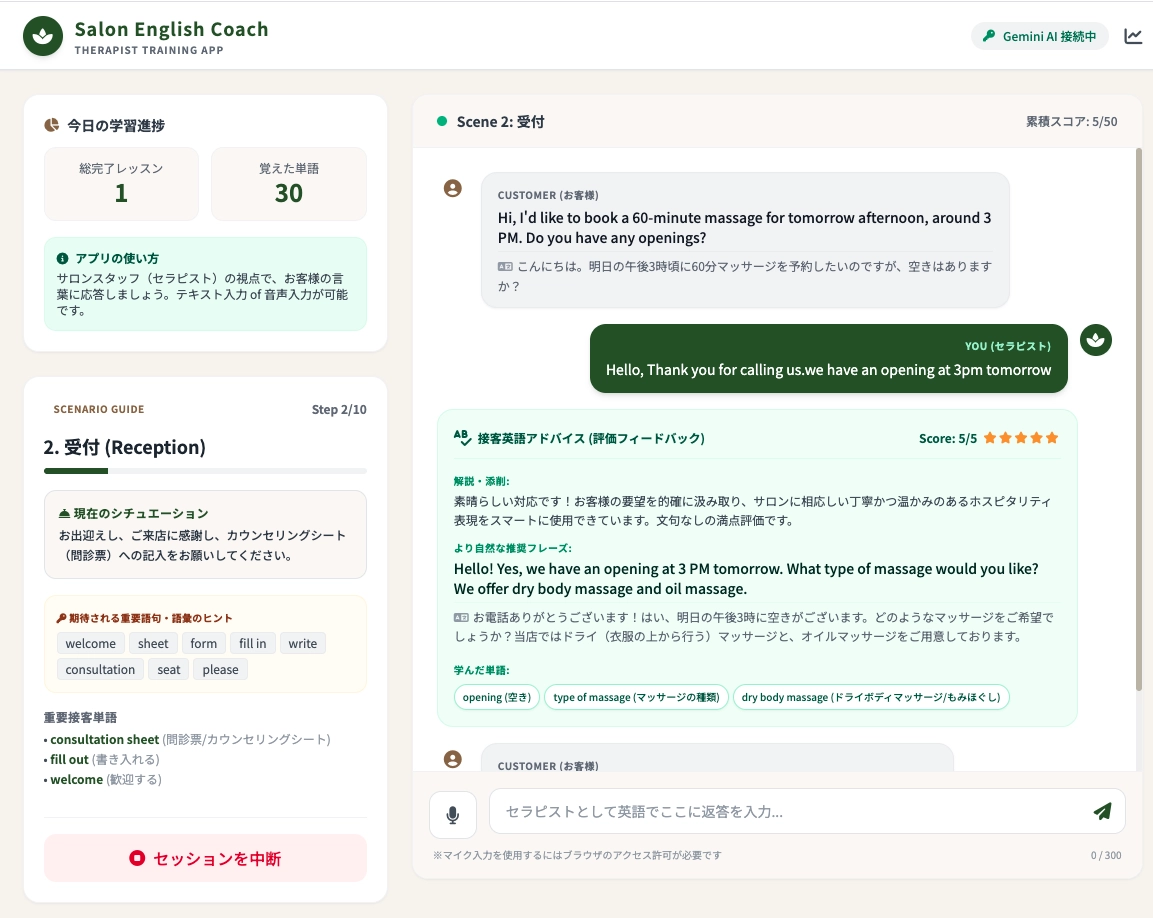Click '累積スコア: 5/50' text
This screenshot has height=918, width=1153.
coord(1071,121)
